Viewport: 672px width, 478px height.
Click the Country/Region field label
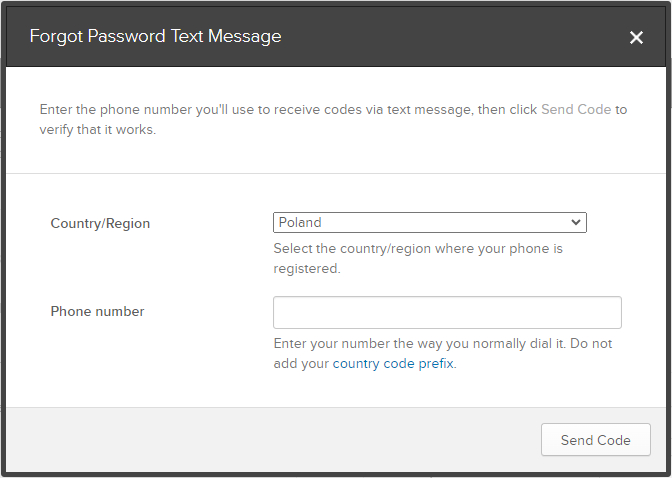(100, 223)
